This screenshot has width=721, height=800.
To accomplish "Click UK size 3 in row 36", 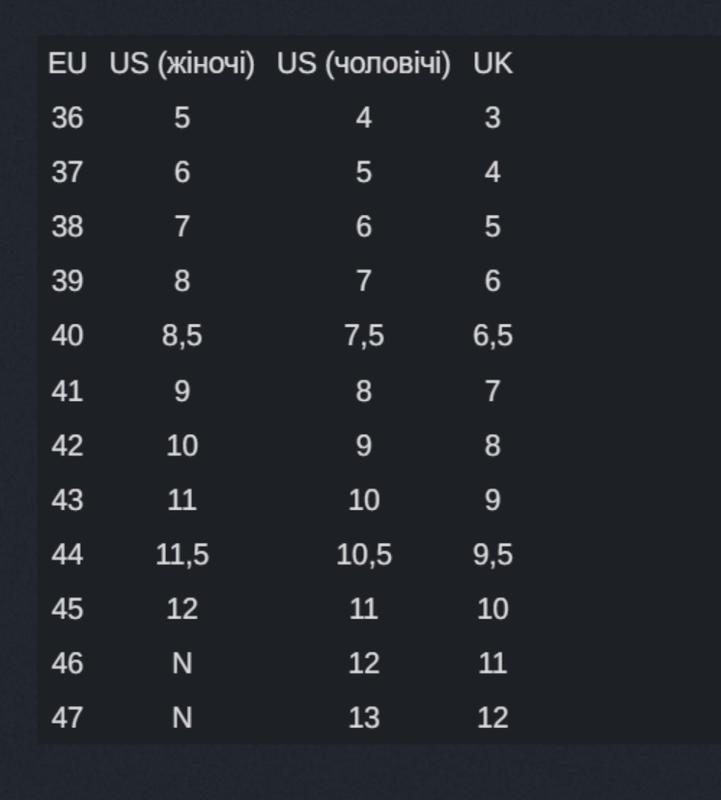I will coord(492,118).
